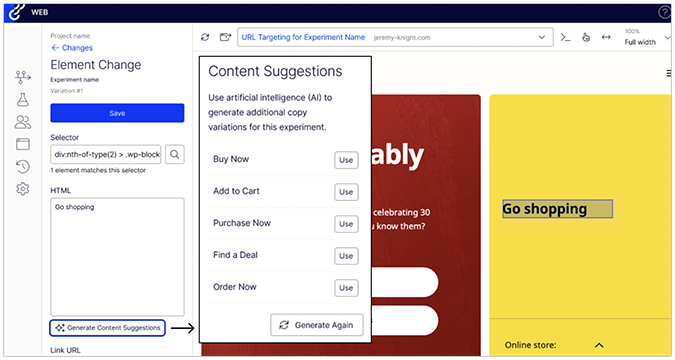Click the HTML text area with Go shopping
Screen dimensions: 675x360
click(117, 257)
